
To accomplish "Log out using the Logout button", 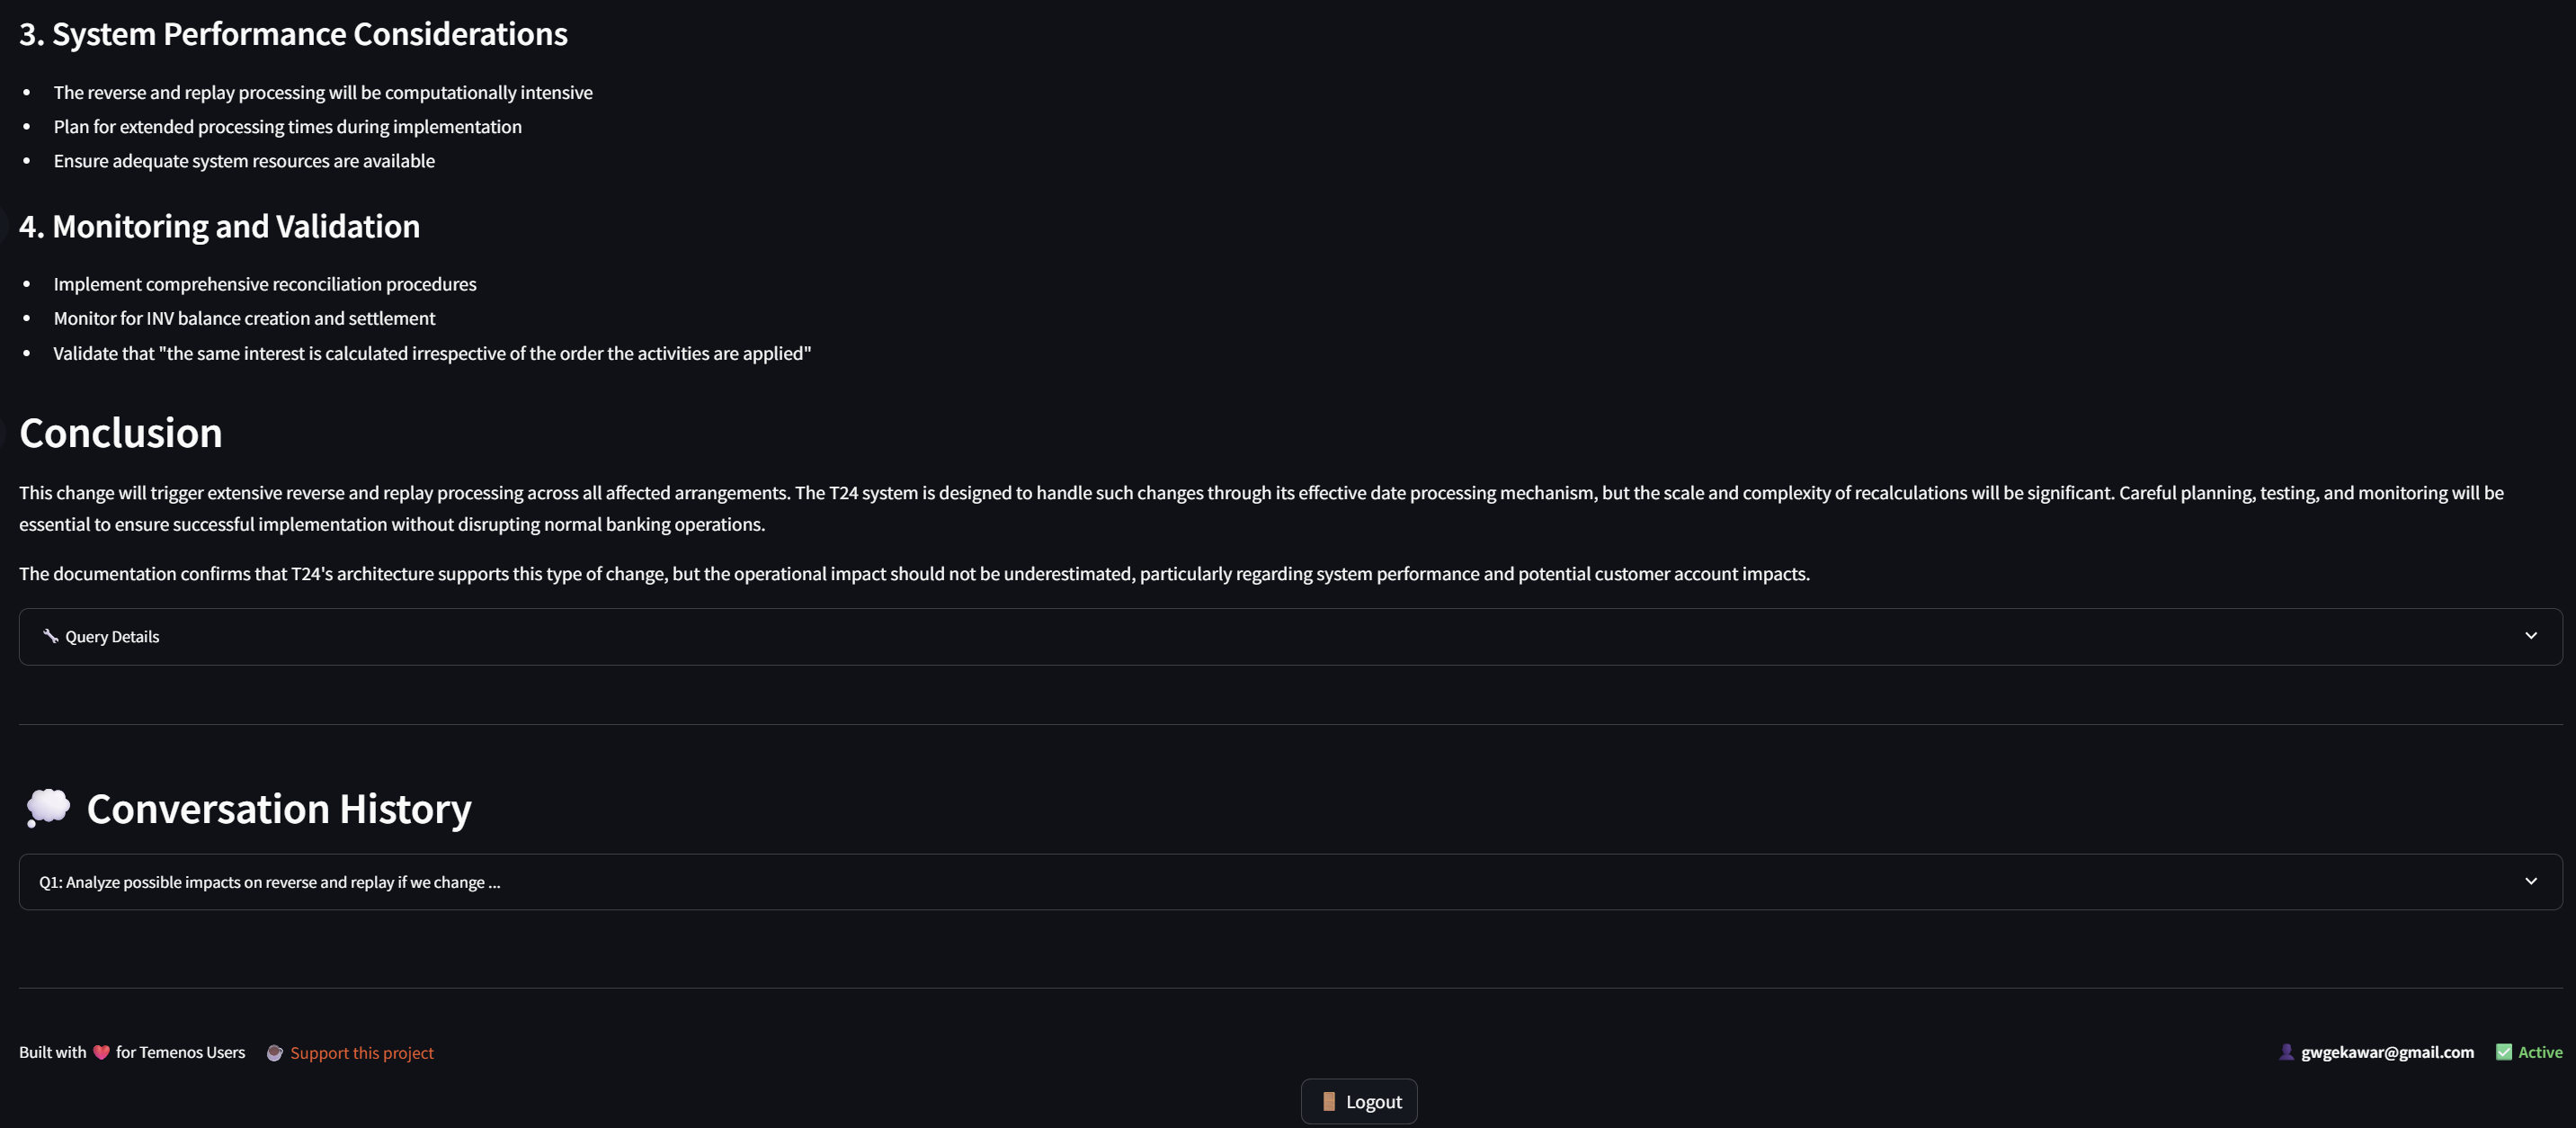I will click(1359, 1102).
